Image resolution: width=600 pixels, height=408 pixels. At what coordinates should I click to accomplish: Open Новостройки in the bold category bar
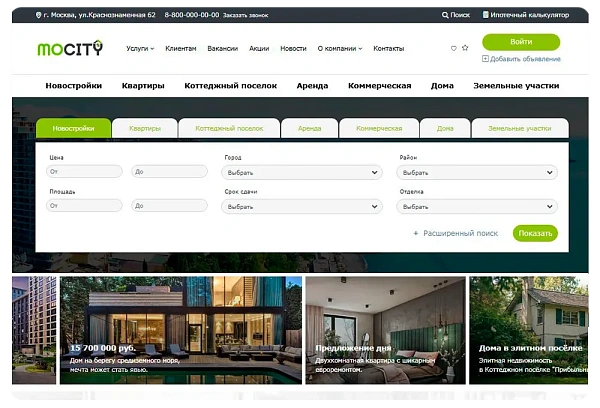73,86
